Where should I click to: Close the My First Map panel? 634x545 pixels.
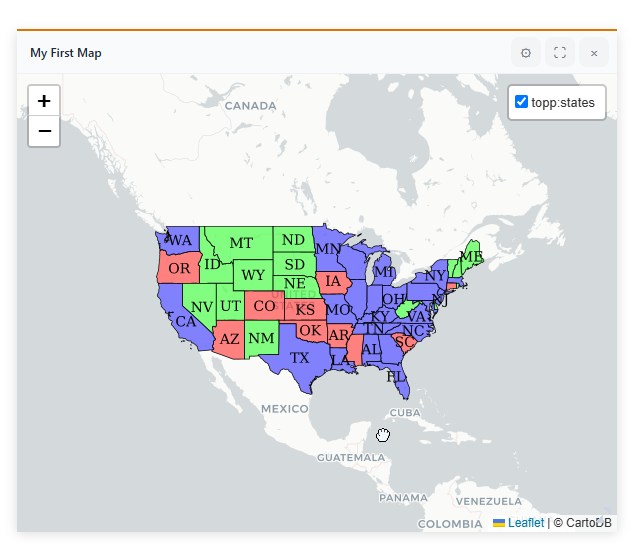594,53
